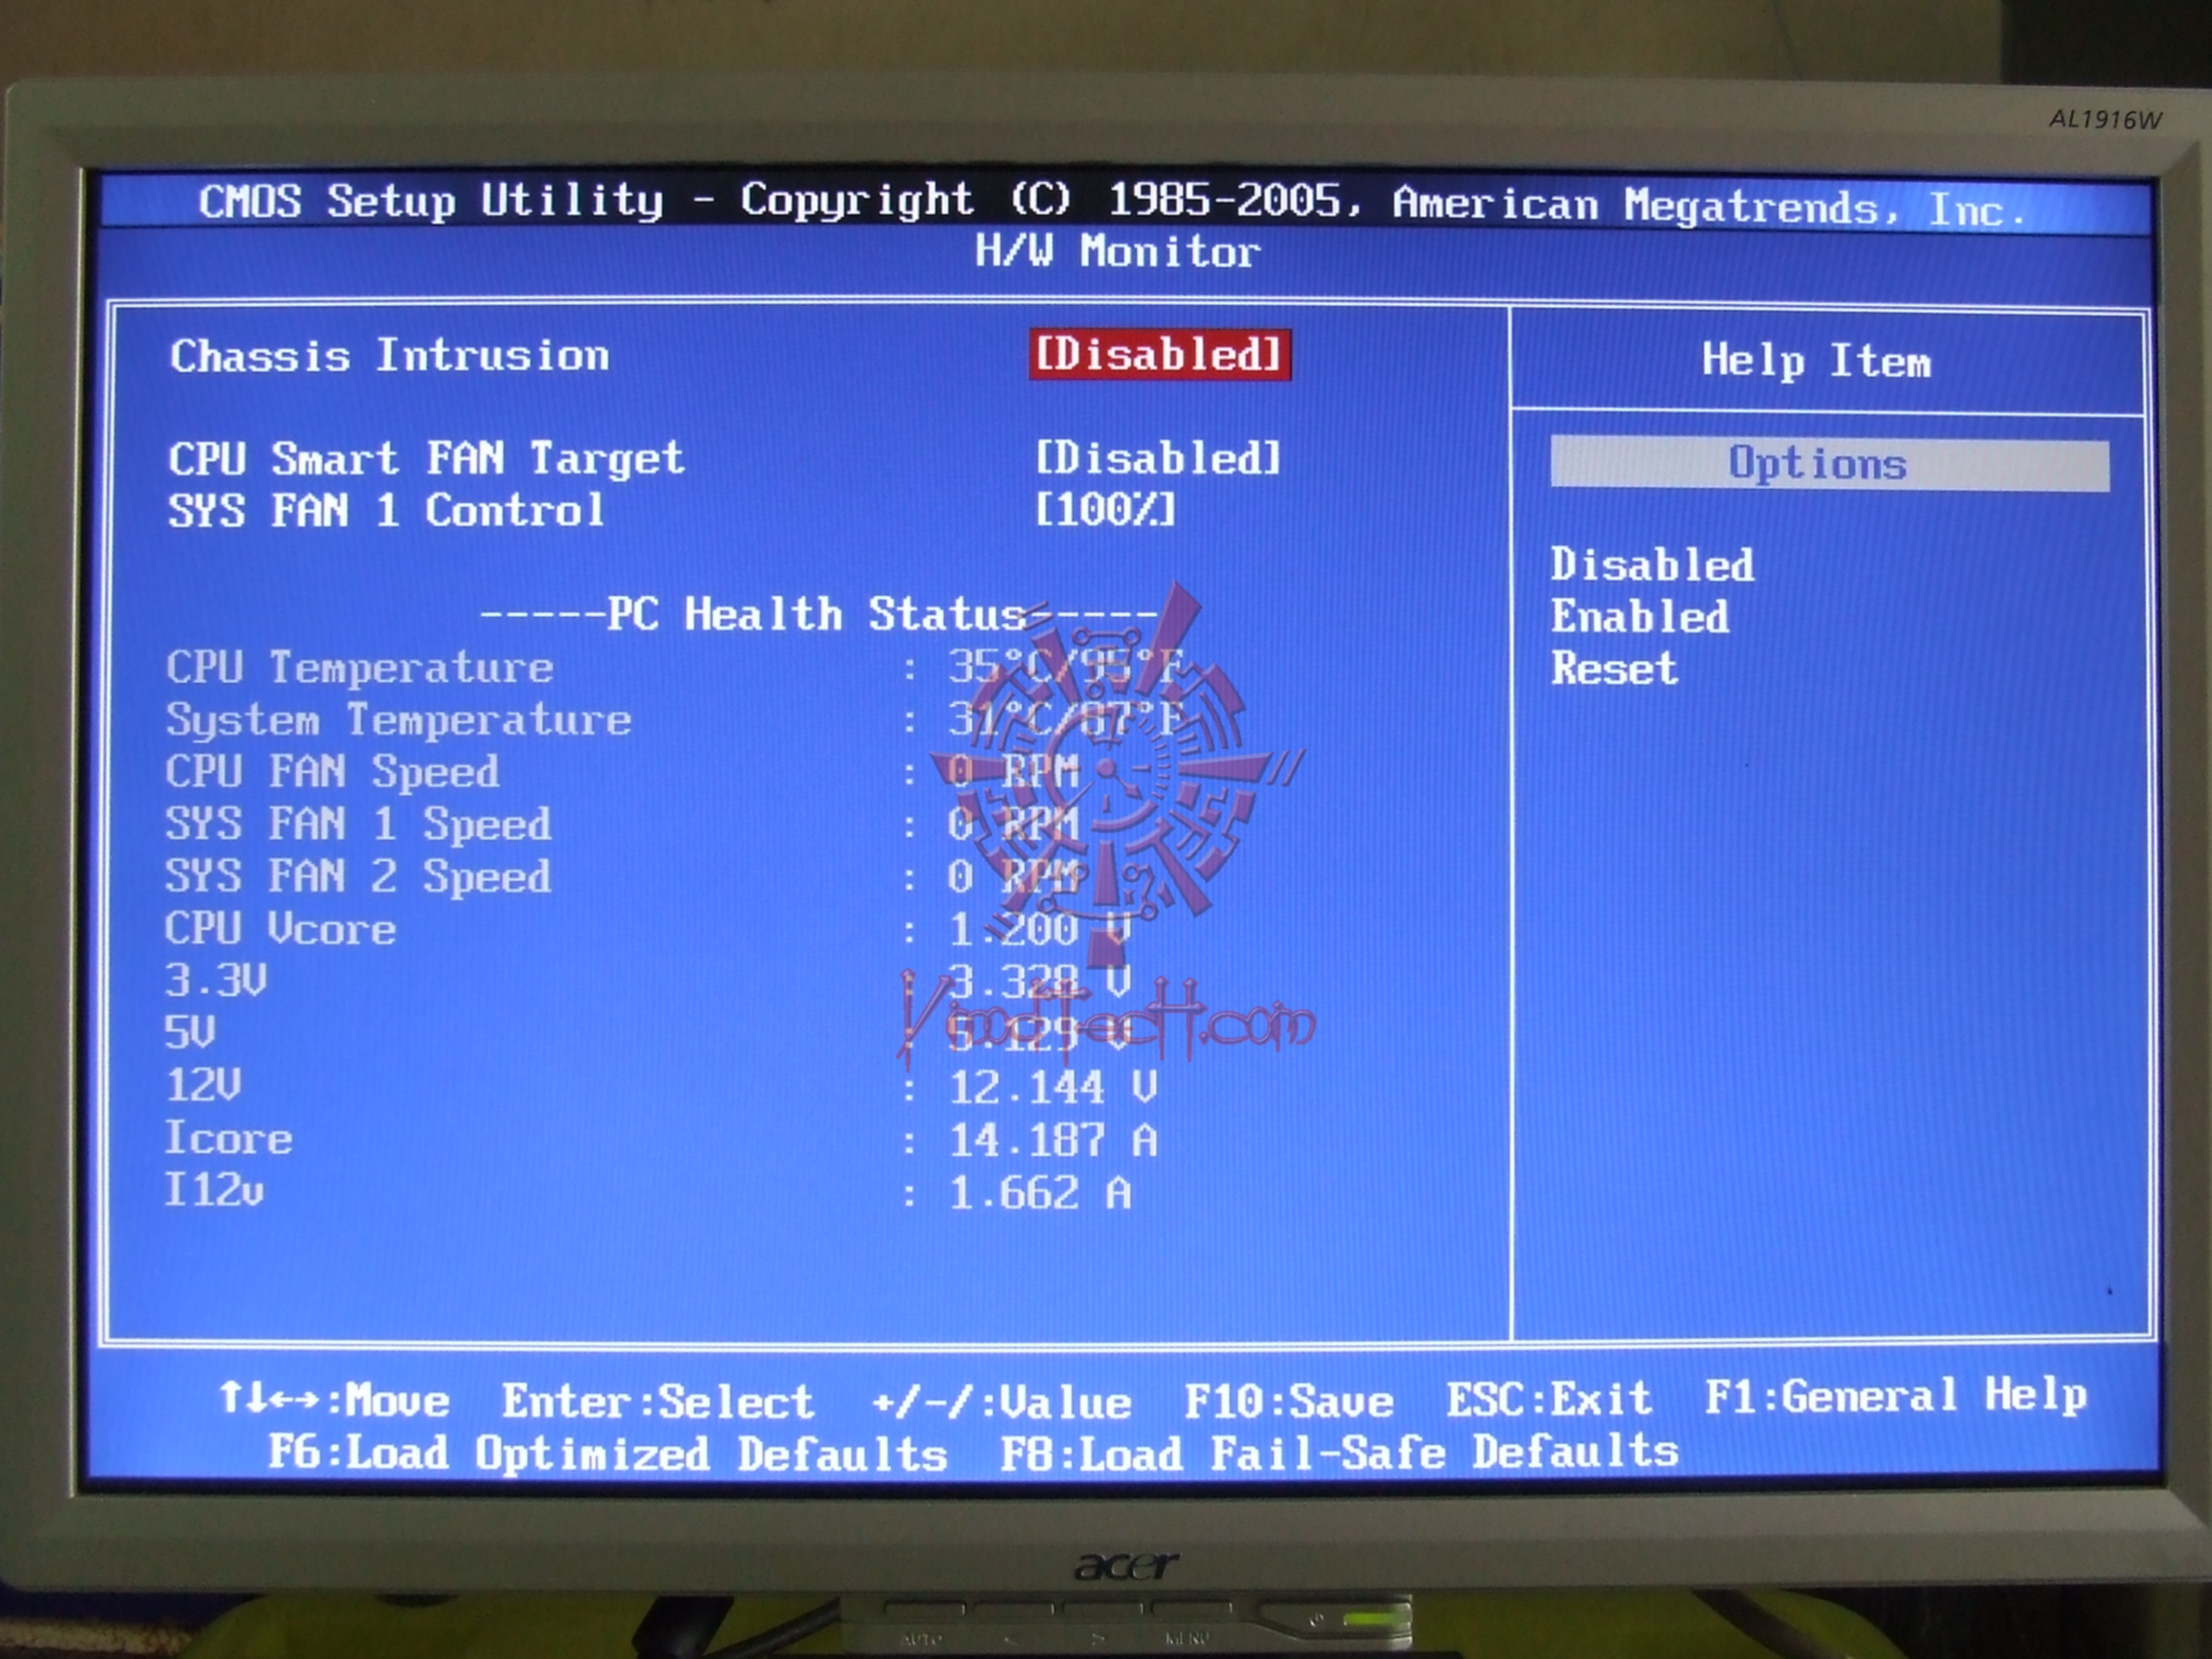Click the arrow keys Move hint
Viewport: 2212px width, 1659px height.
334,1400
